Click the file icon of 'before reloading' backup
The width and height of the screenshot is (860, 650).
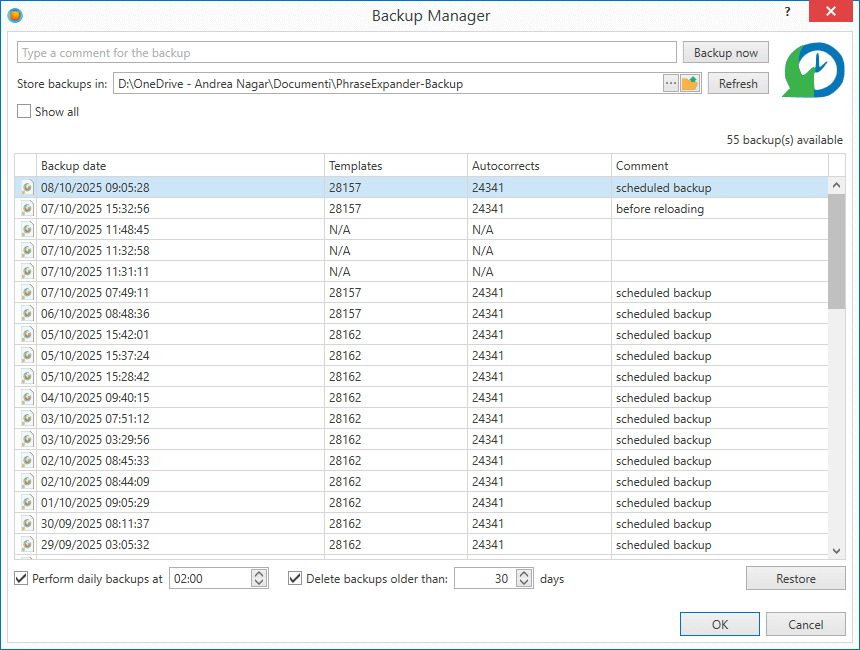coord(27,209)
